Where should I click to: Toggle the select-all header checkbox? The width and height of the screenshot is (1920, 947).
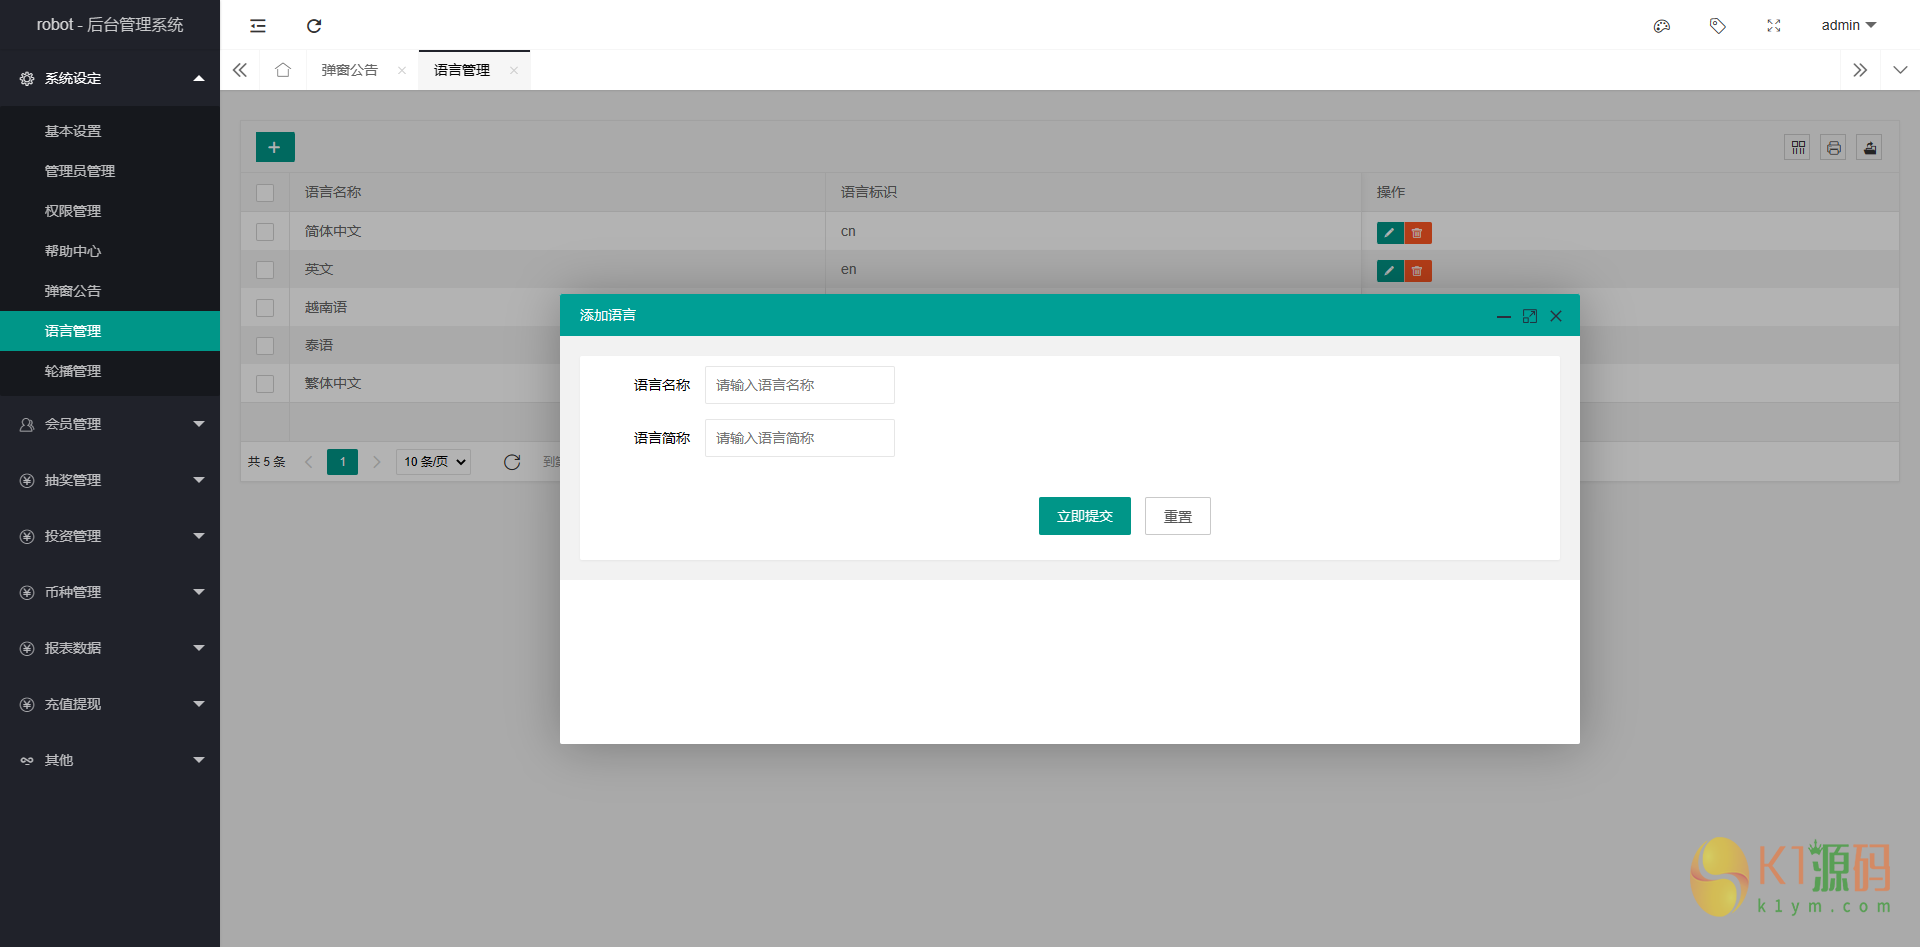(265, 193)
